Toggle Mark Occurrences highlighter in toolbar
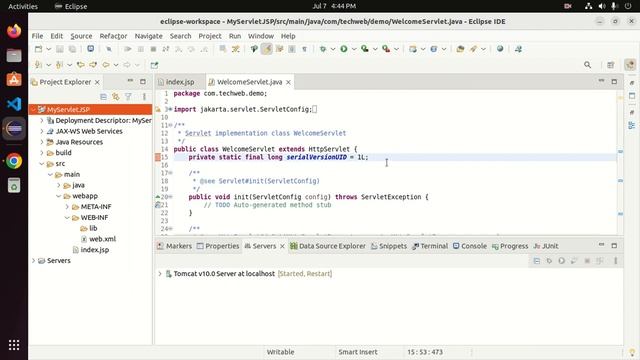Image resolution: width=640 pixels, height=360 pixels. pyautogui.click(x=267, y=49)
